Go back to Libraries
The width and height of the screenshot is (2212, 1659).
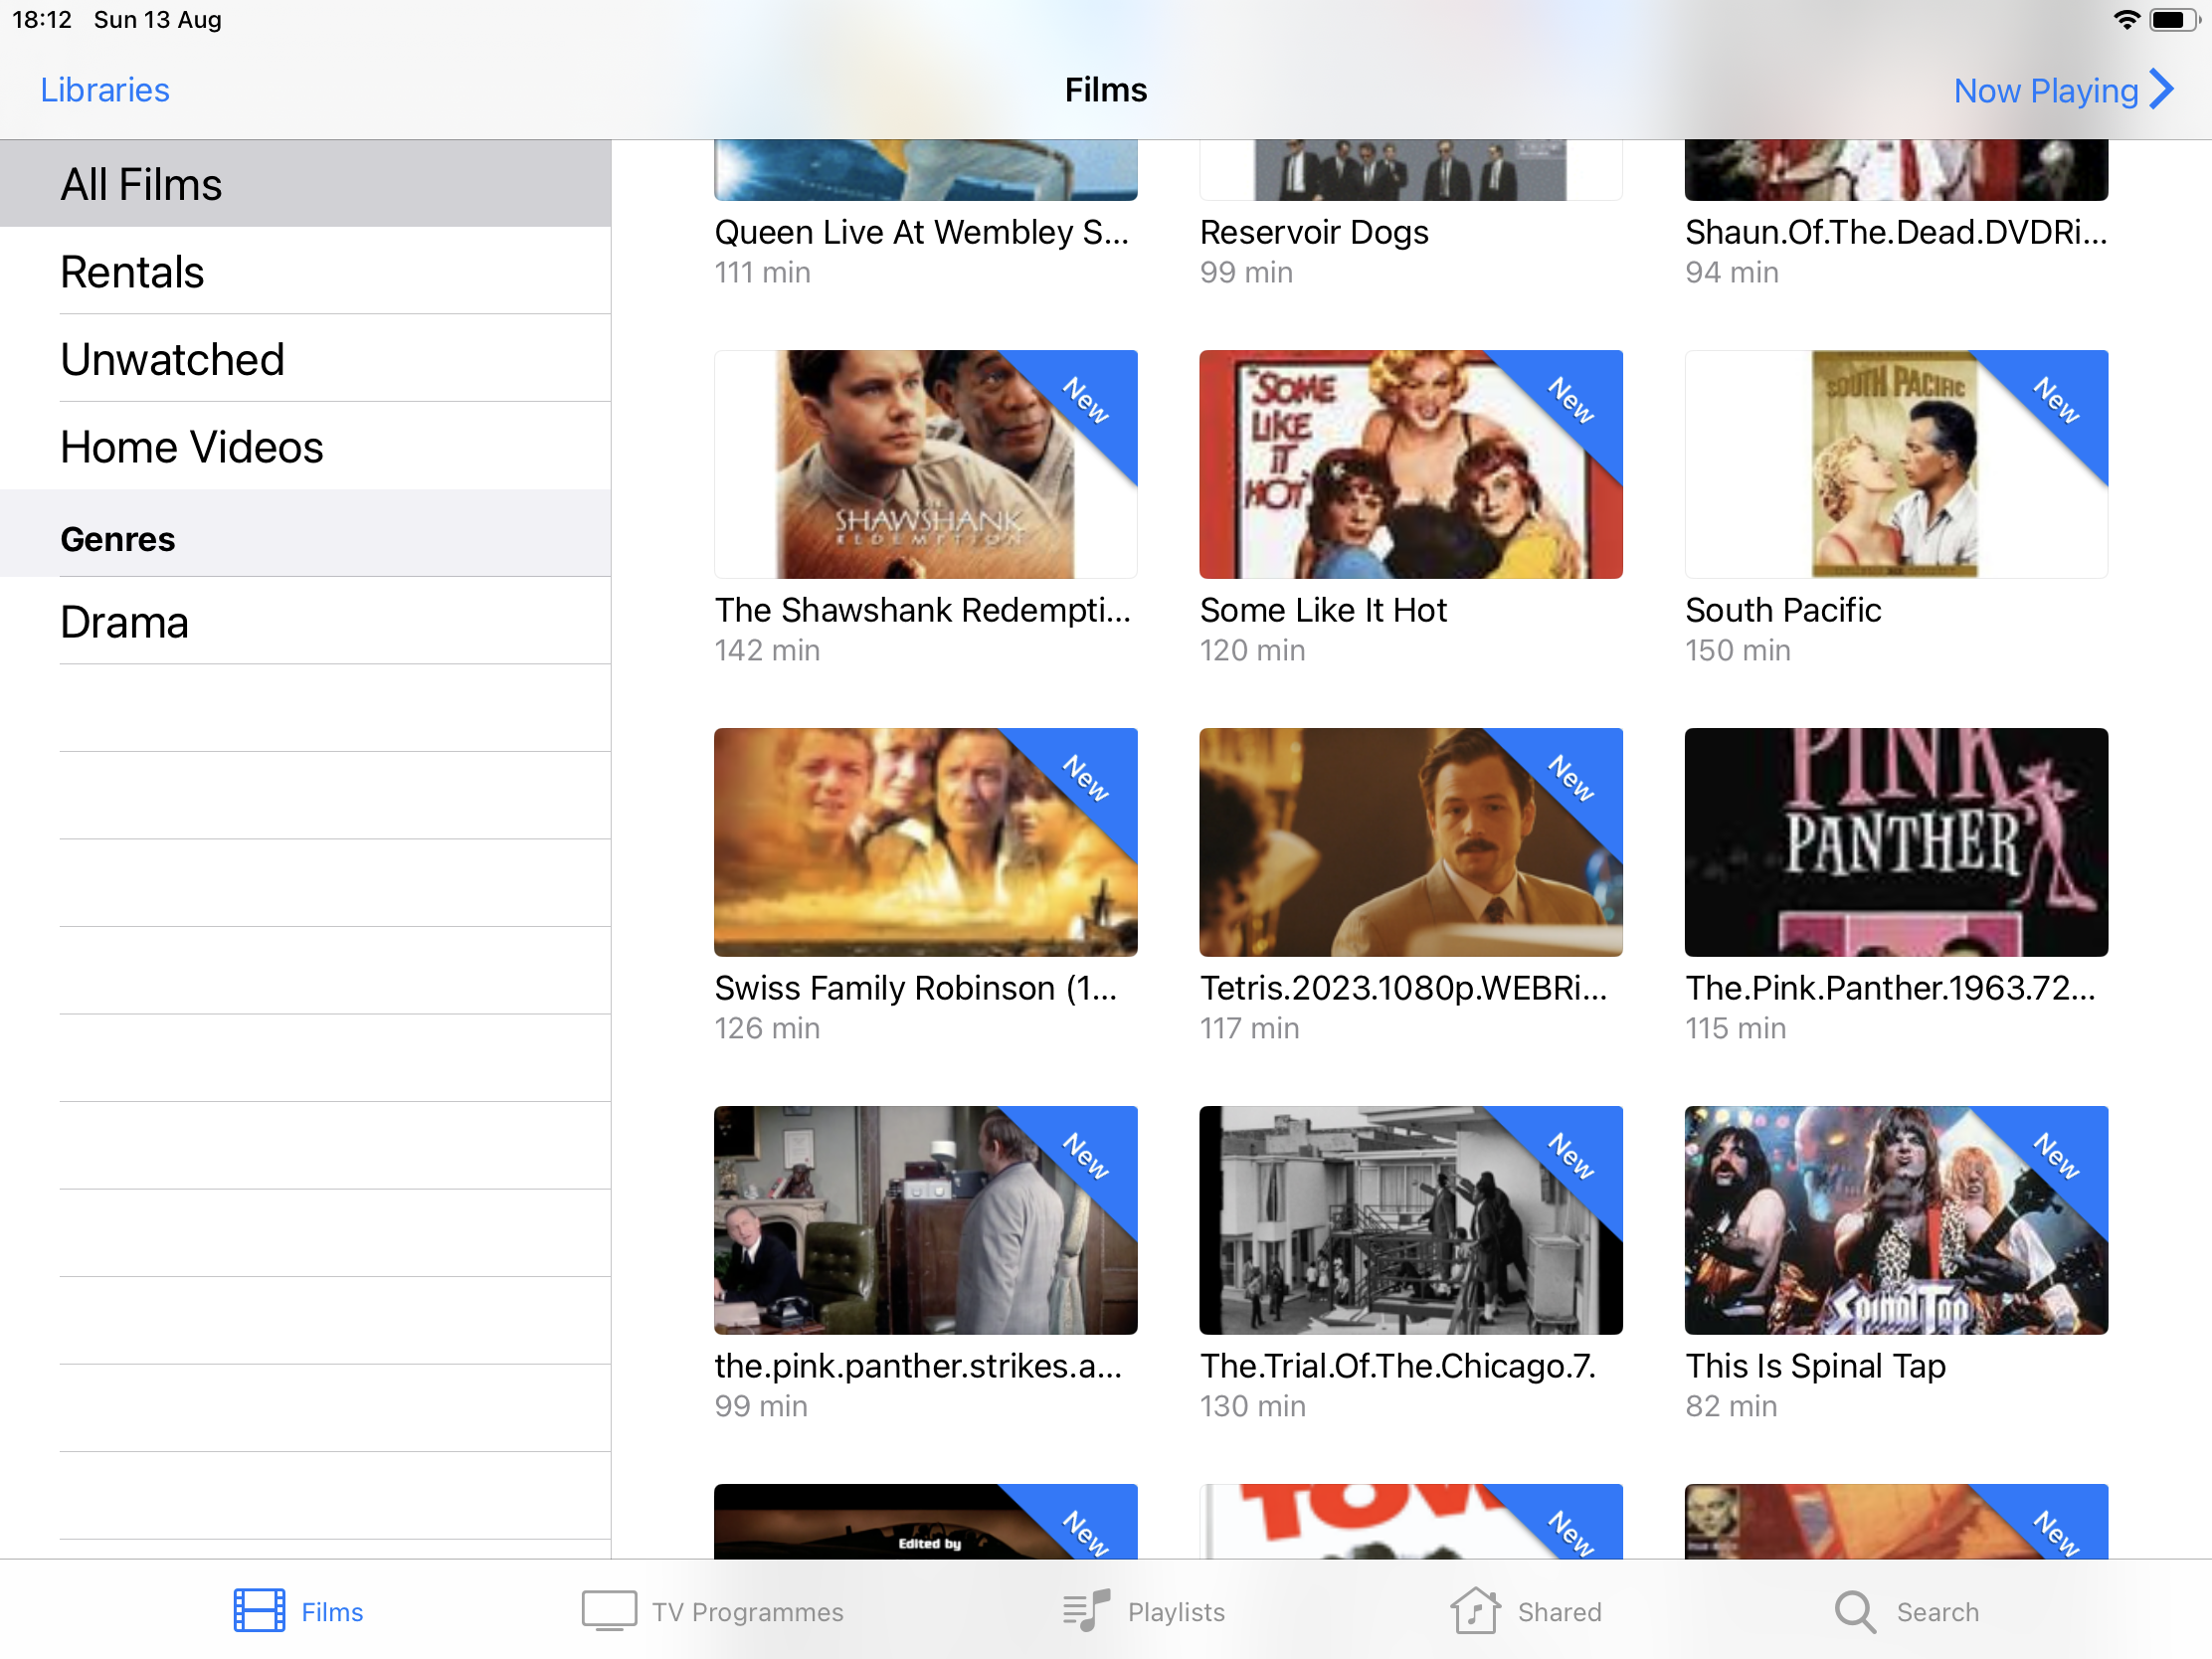(105, 90)
